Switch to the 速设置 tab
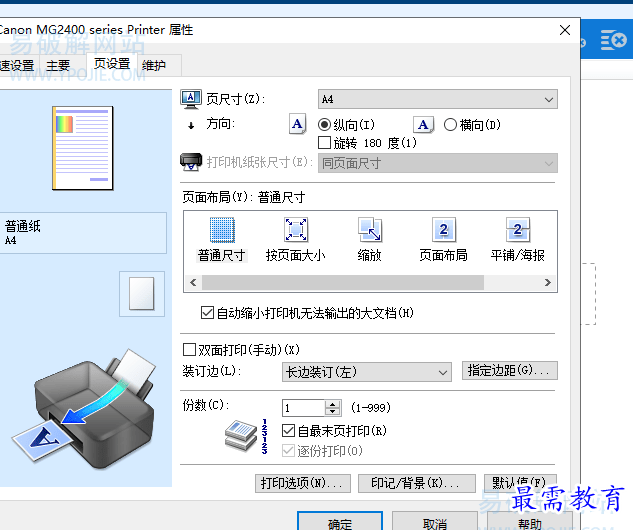Image resolution: width=633 pixels, height=530 pixels. click(17, 65)
